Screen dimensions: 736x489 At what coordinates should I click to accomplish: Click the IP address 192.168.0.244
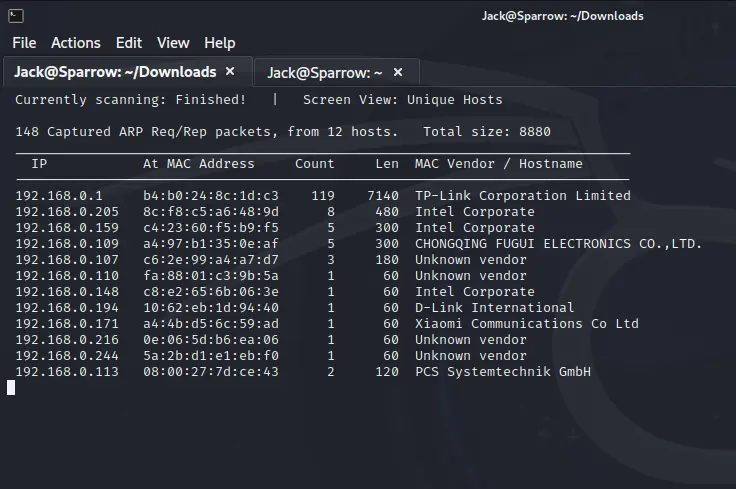click(67, 355)
